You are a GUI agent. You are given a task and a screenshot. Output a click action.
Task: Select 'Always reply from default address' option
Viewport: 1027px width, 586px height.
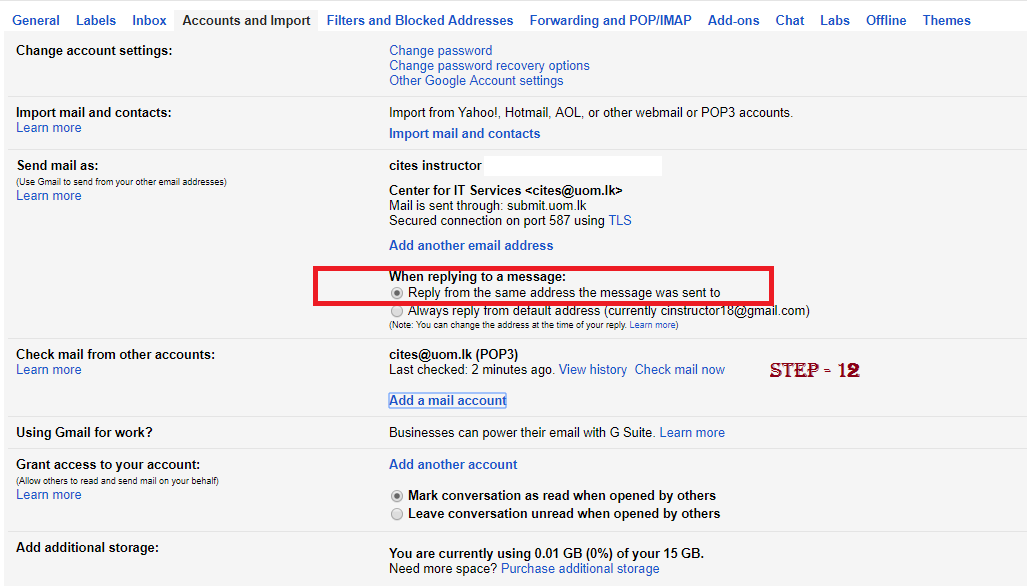tap(397, 311)
